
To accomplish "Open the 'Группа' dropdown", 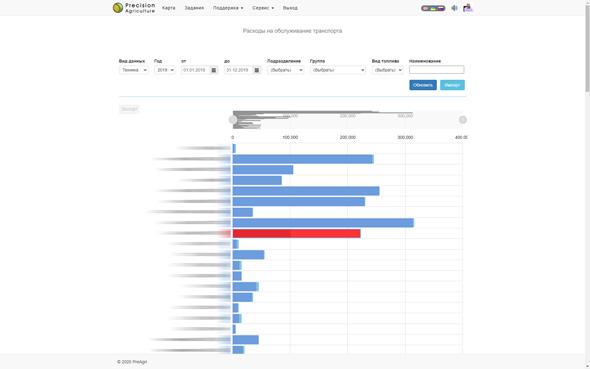I will (338, 70).
